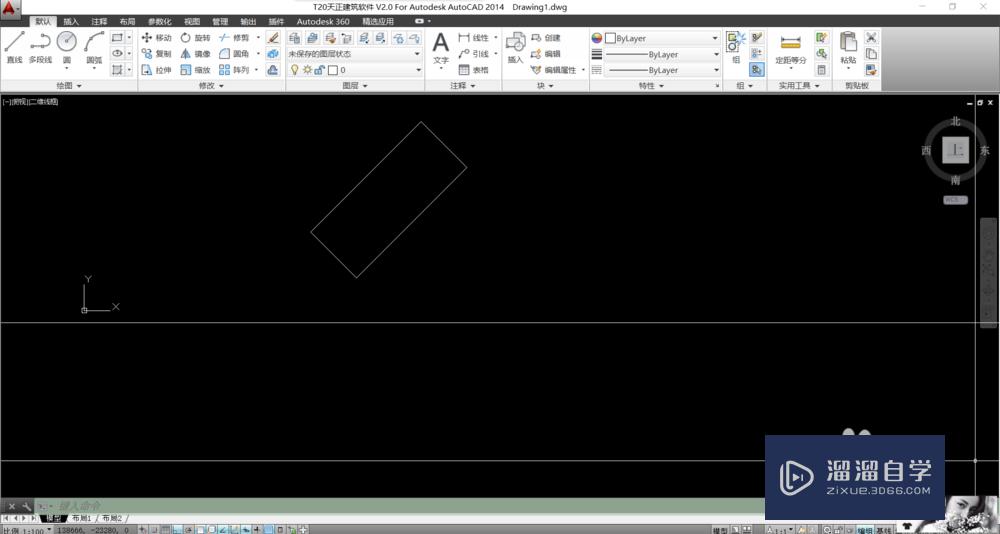Switch to the 参数化 ribbon tab
This screenshot has height=534, width=1000.
[x=159, y=22]
